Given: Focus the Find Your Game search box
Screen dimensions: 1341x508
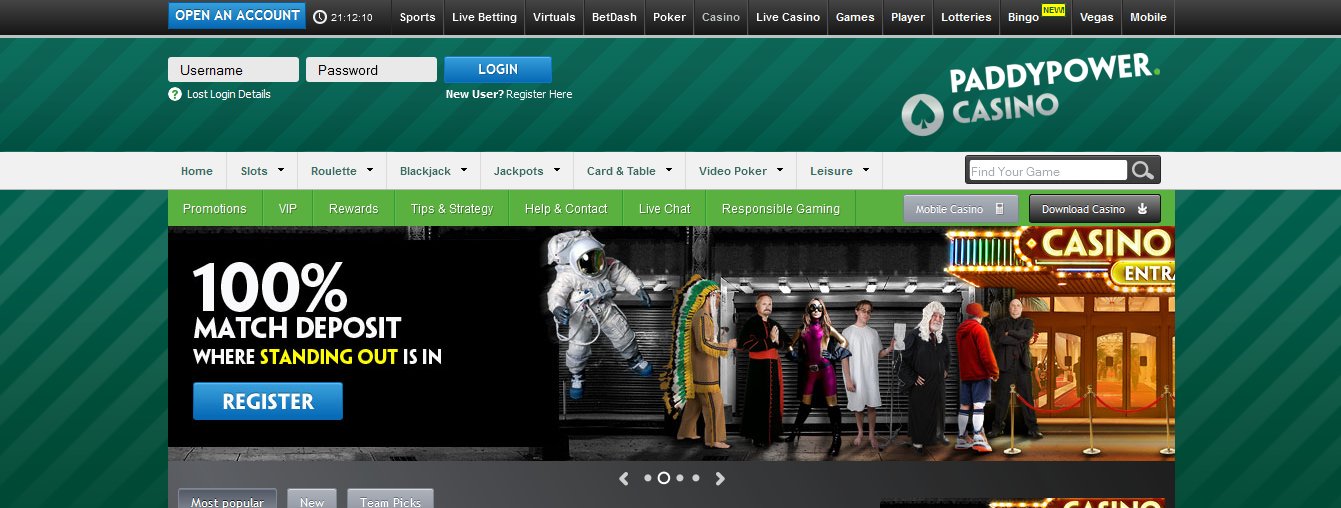Looking at the screenshot, I should click(x=1048, y=171).
